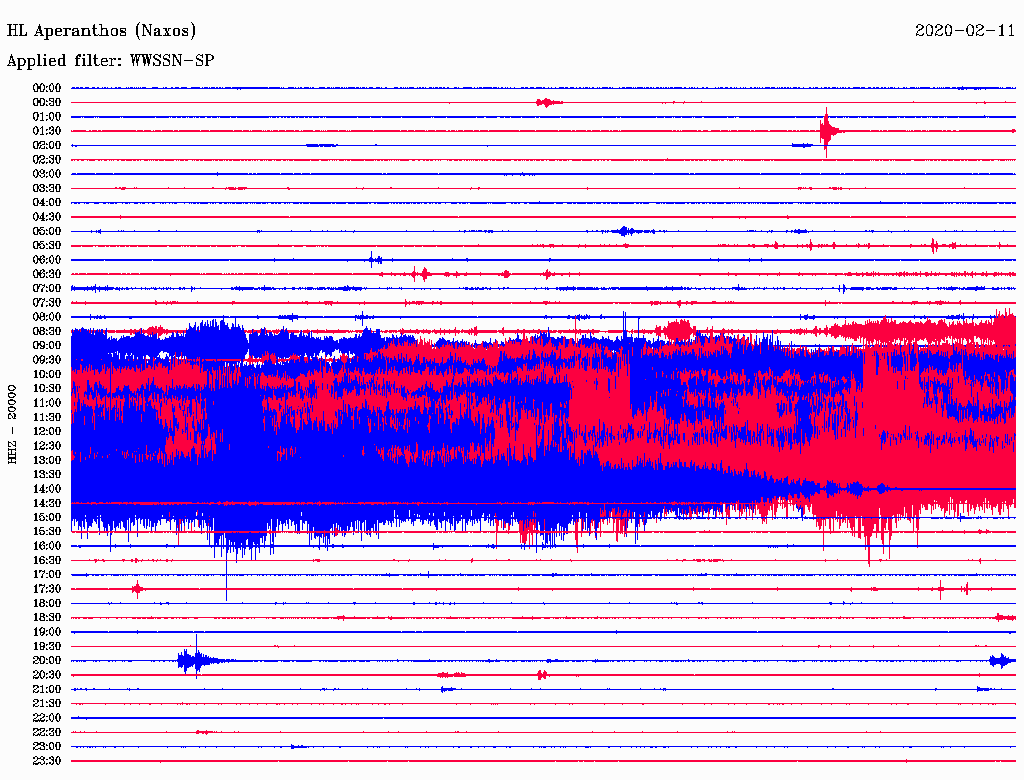1024x780 pixels.
Task: Click the 08:30 time label
Action: (x=47, y=332)
